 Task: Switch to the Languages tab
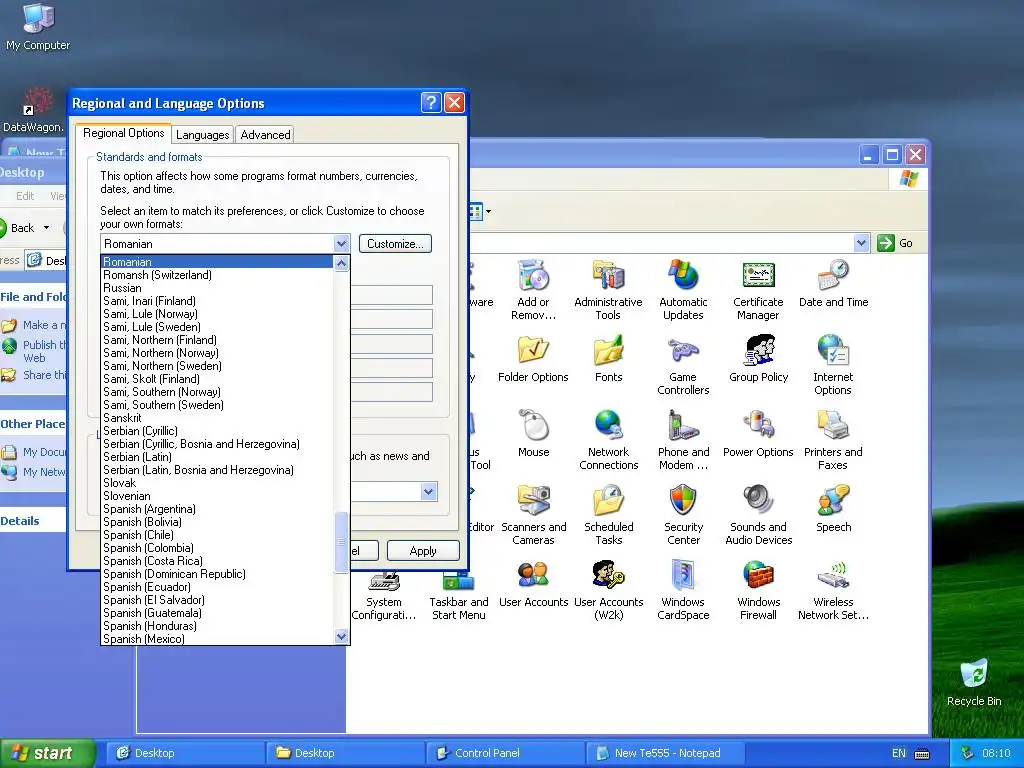[x=202, y=135]
